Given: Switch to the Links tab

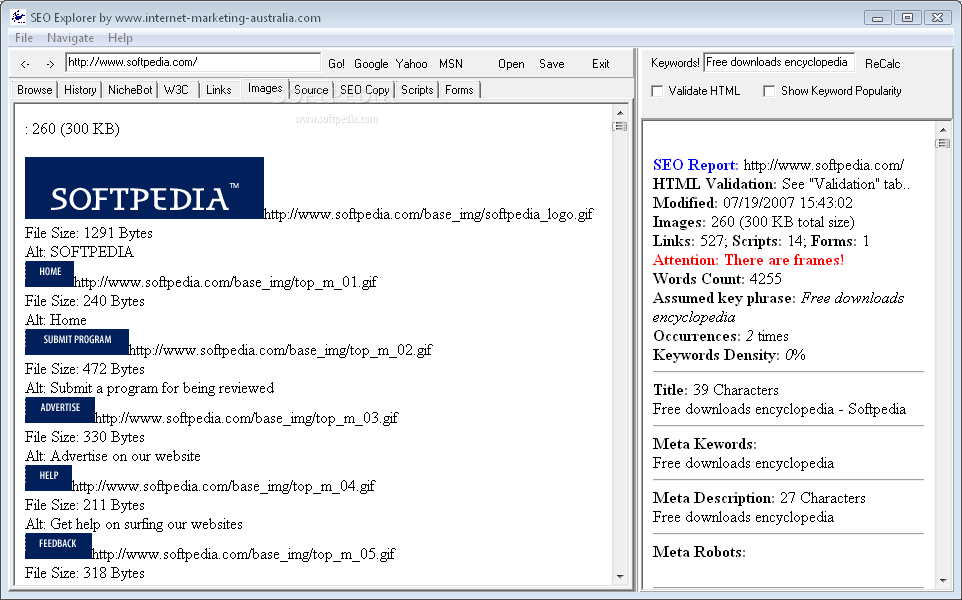Looking at the screenshot, I should 219,90.
